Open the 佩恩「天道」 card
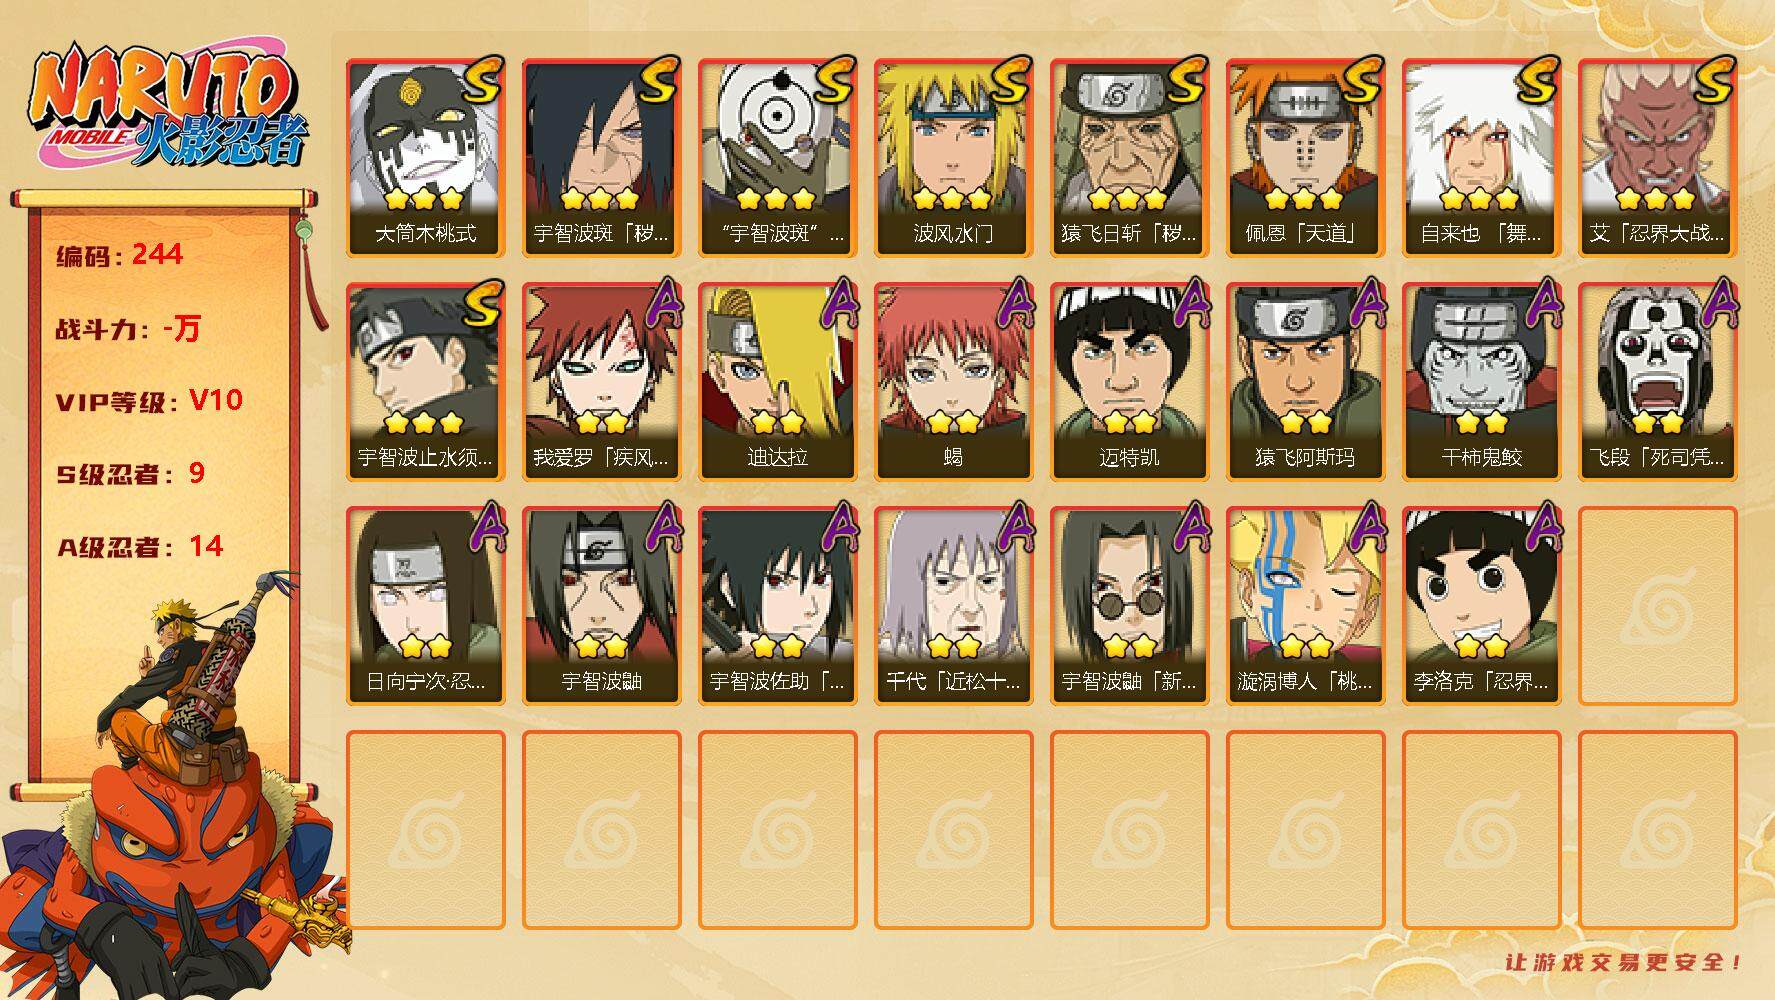Viewport: 1775px width, 1000px height. coord(1305,158)
